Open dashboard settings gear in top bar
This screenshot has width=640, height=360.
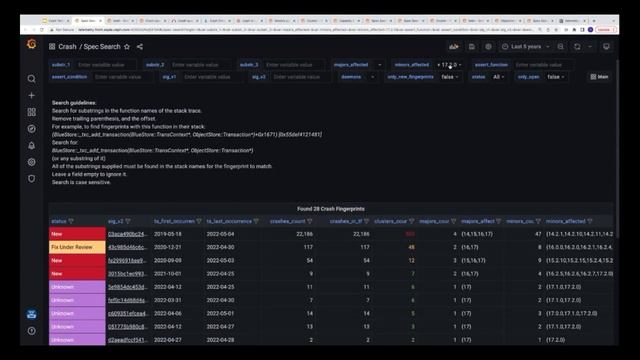point(488,47)
